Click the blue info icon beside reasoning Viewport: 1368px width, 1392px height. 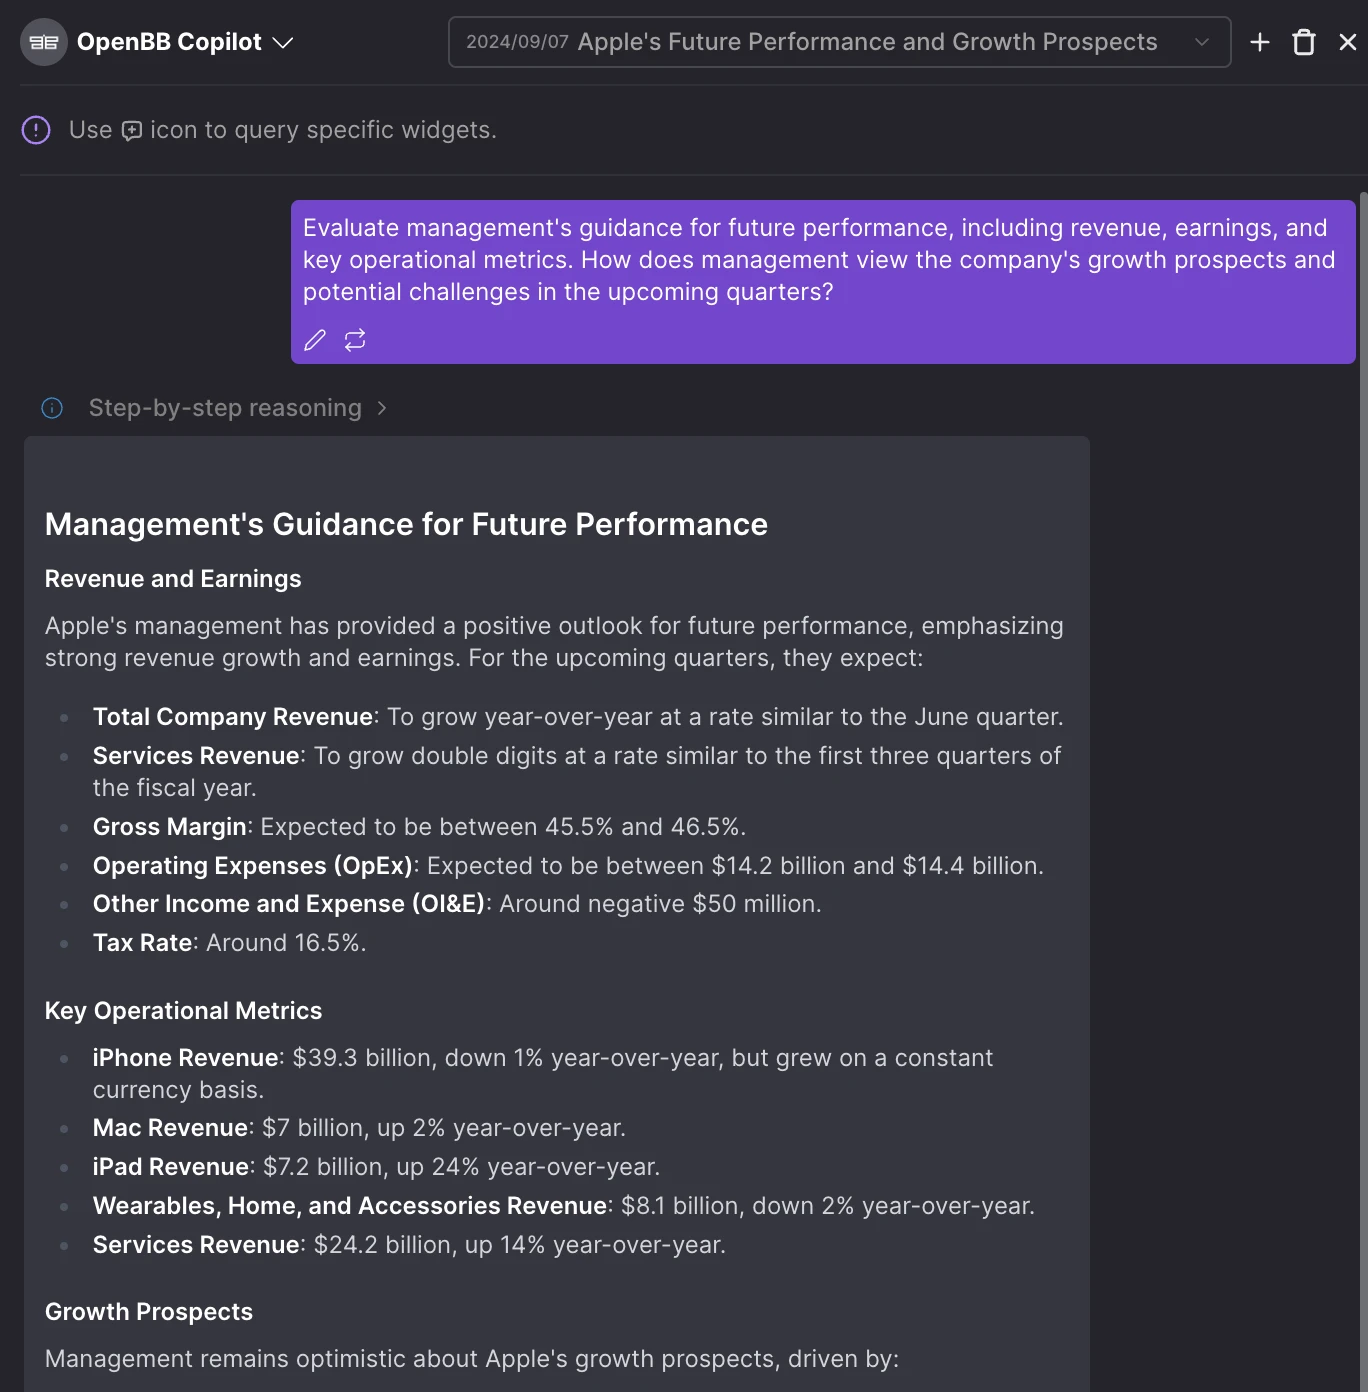[x=52, y=408]
